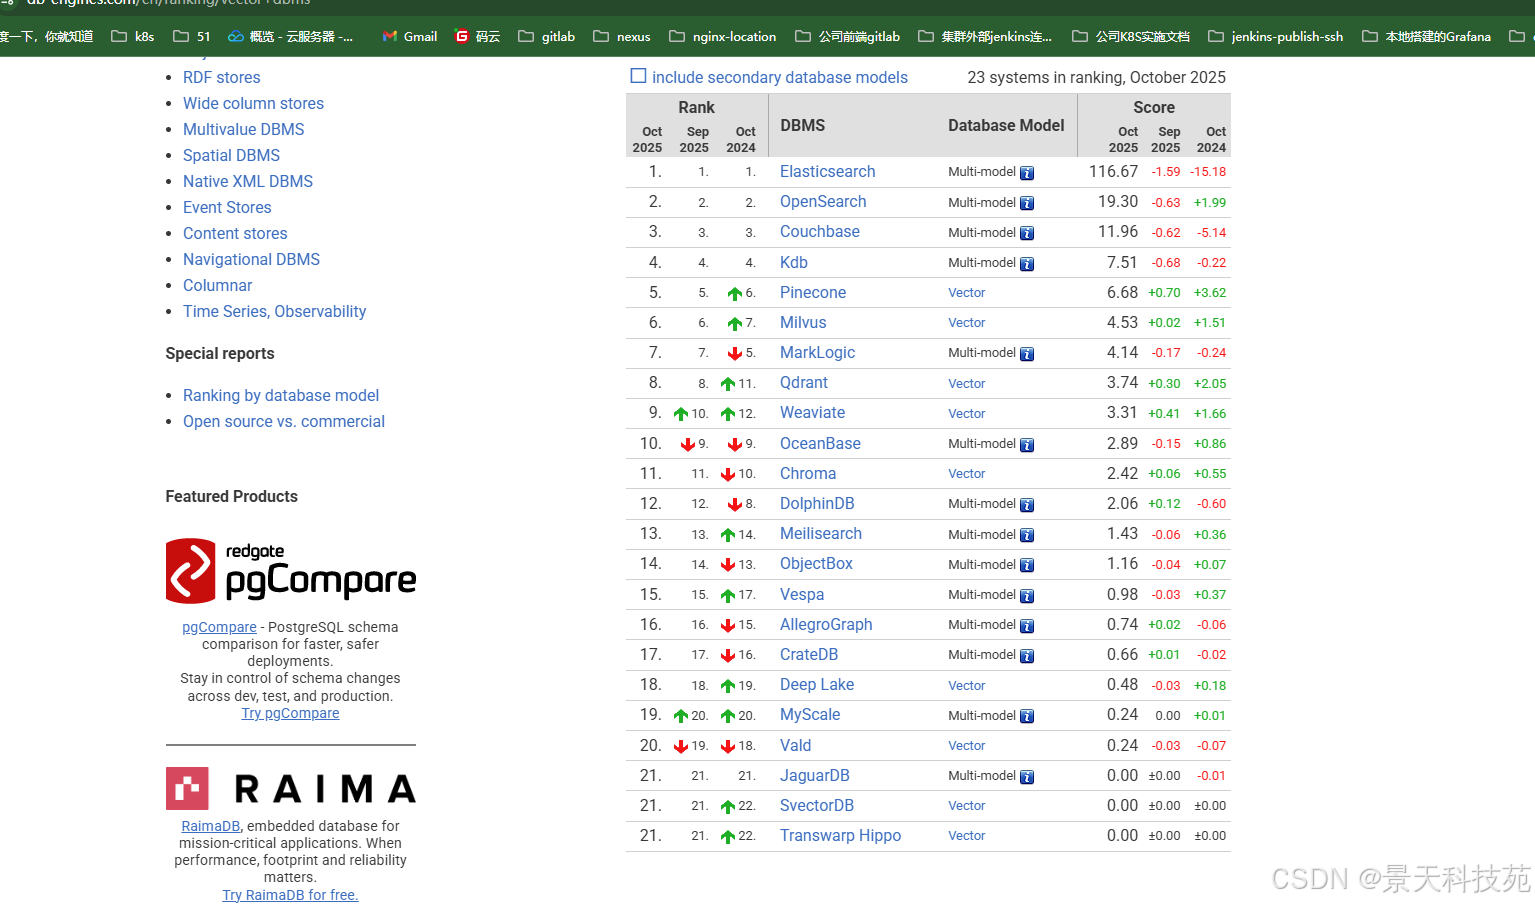Open the nginx-location bookmark folder
Viewport: 1535px width, 905px height.
[723, 36]
